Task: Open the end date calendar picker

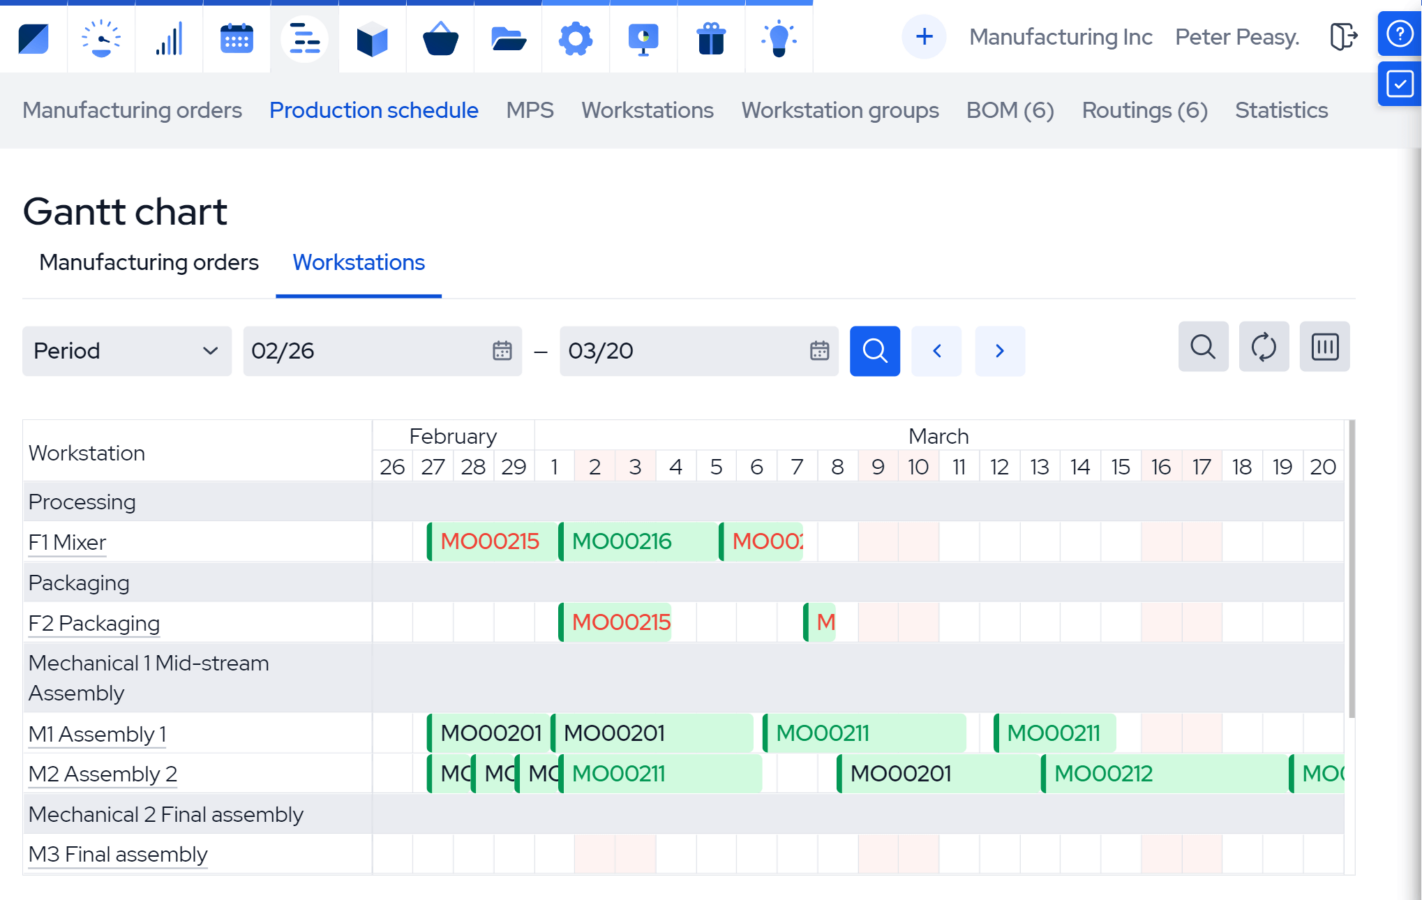Action: pos(819,351)
